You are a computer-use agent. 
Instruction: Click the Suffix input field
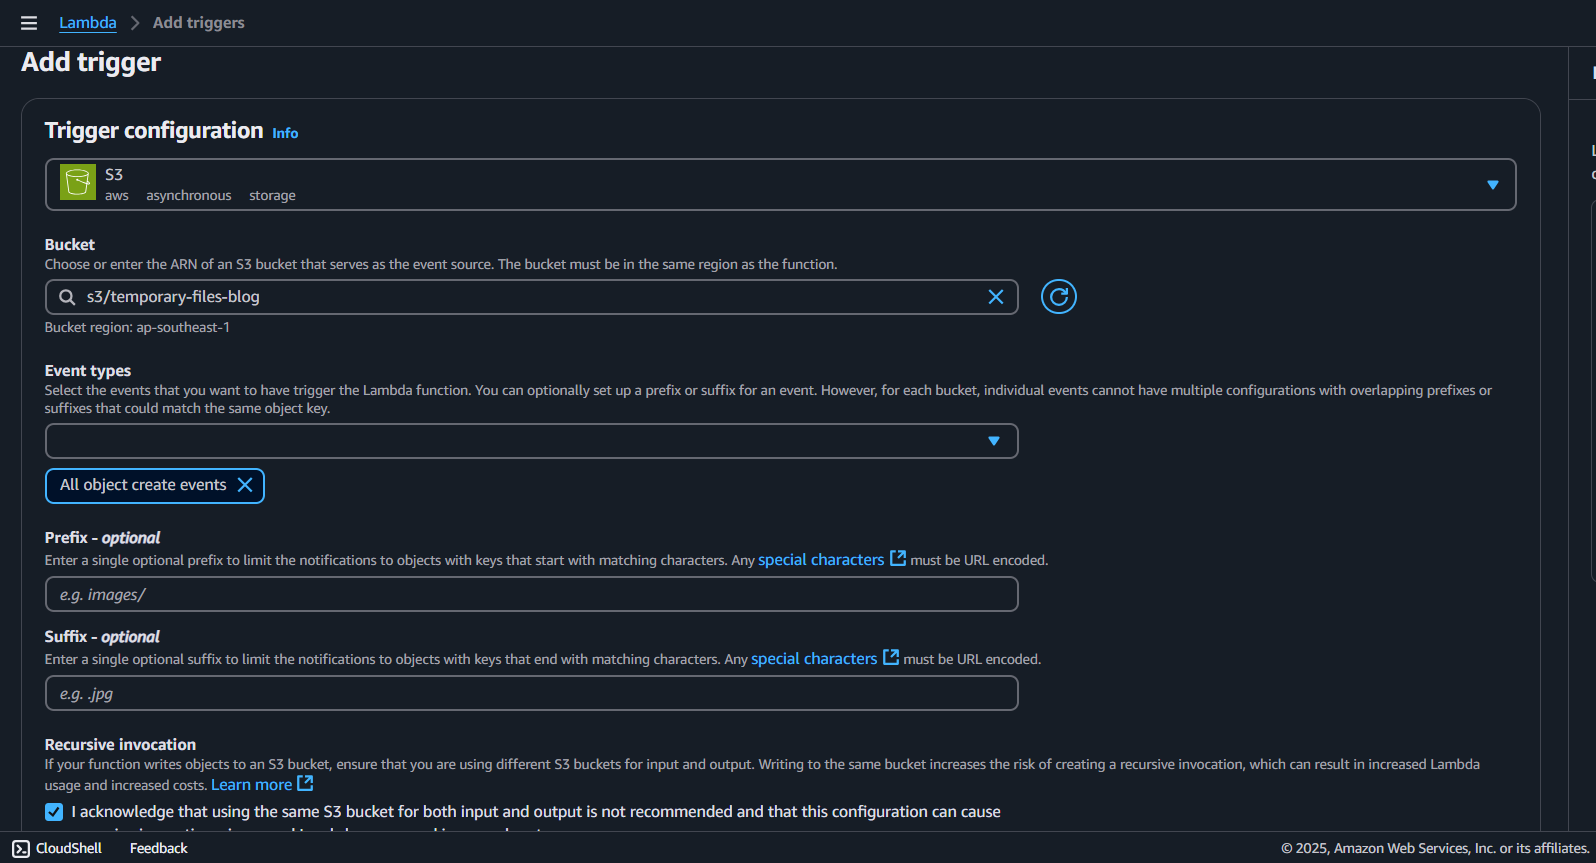(531, 693)
